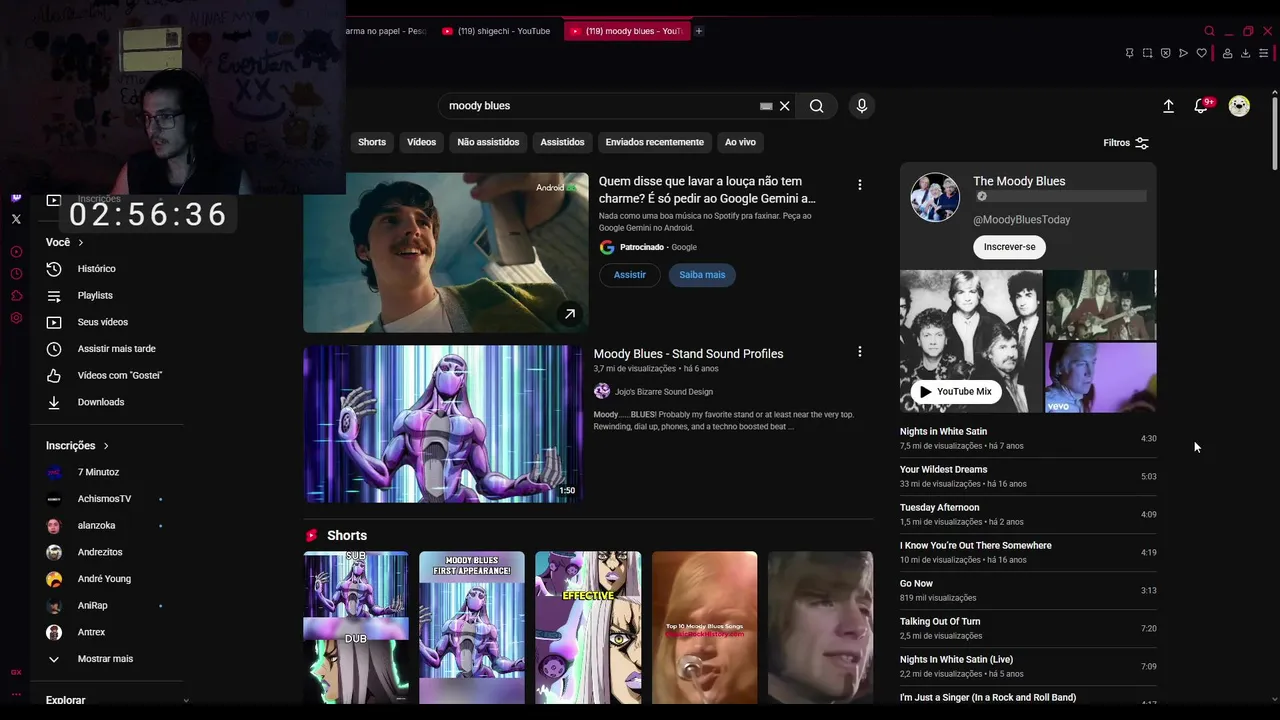Open the account avatar menu
The image size is (1280, 720).
(x=1239, y=106)
